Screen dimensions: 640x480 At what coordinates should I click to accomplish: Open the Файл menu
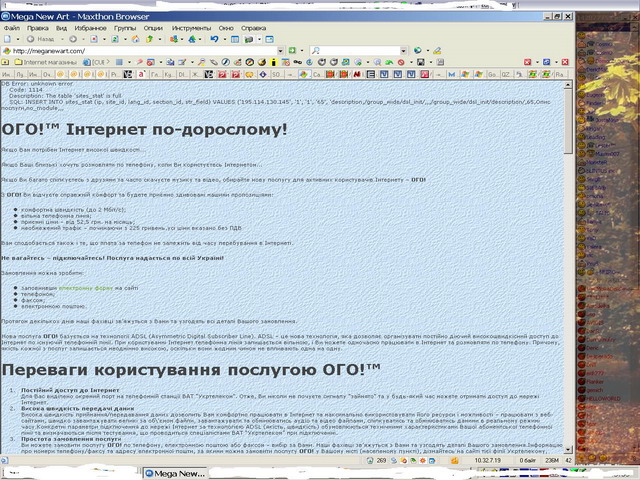(11, 28)
